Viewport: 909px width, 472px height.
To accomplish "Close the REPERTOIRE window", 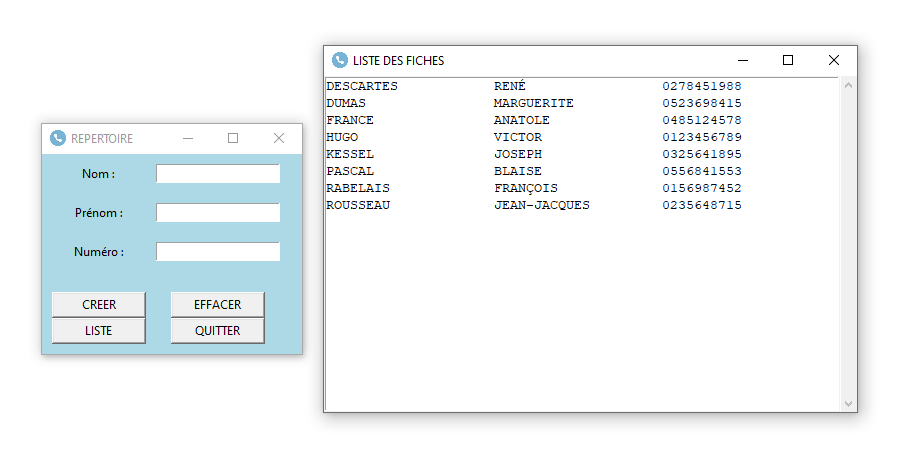I will coord(279,139).
